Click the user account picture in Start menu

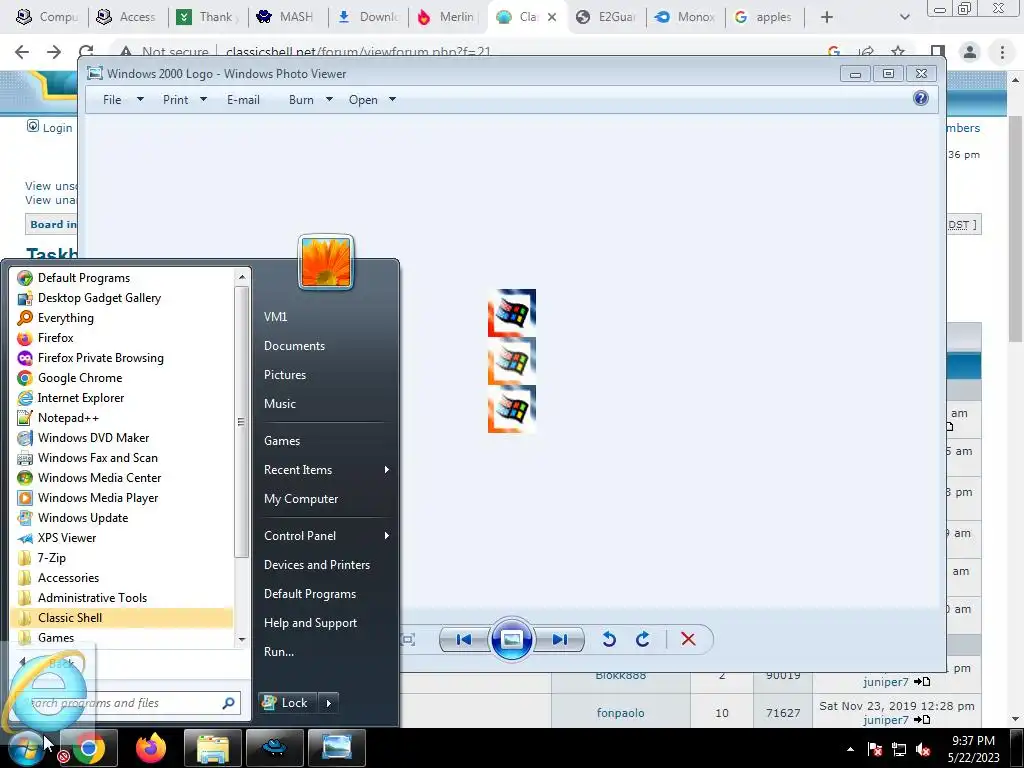326,262
